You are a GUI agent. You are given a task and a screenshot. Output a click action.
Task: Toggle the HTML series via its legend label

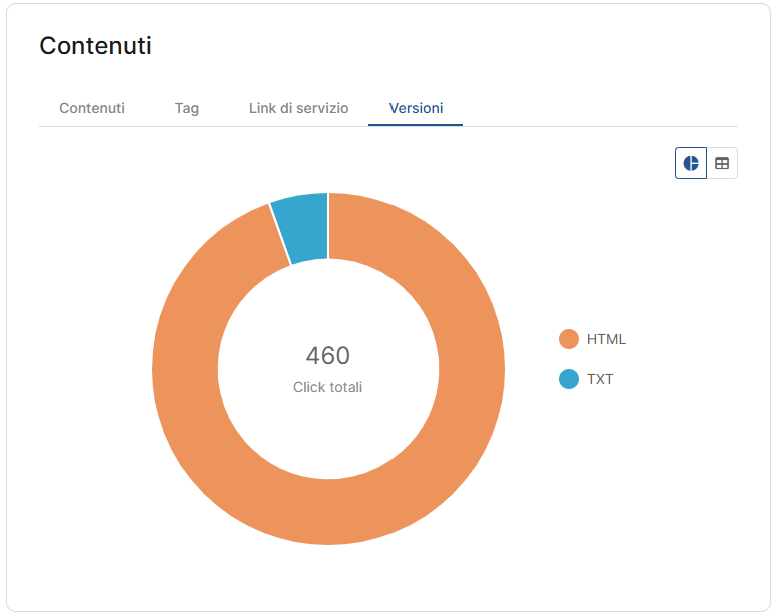[x=606, y=339]
